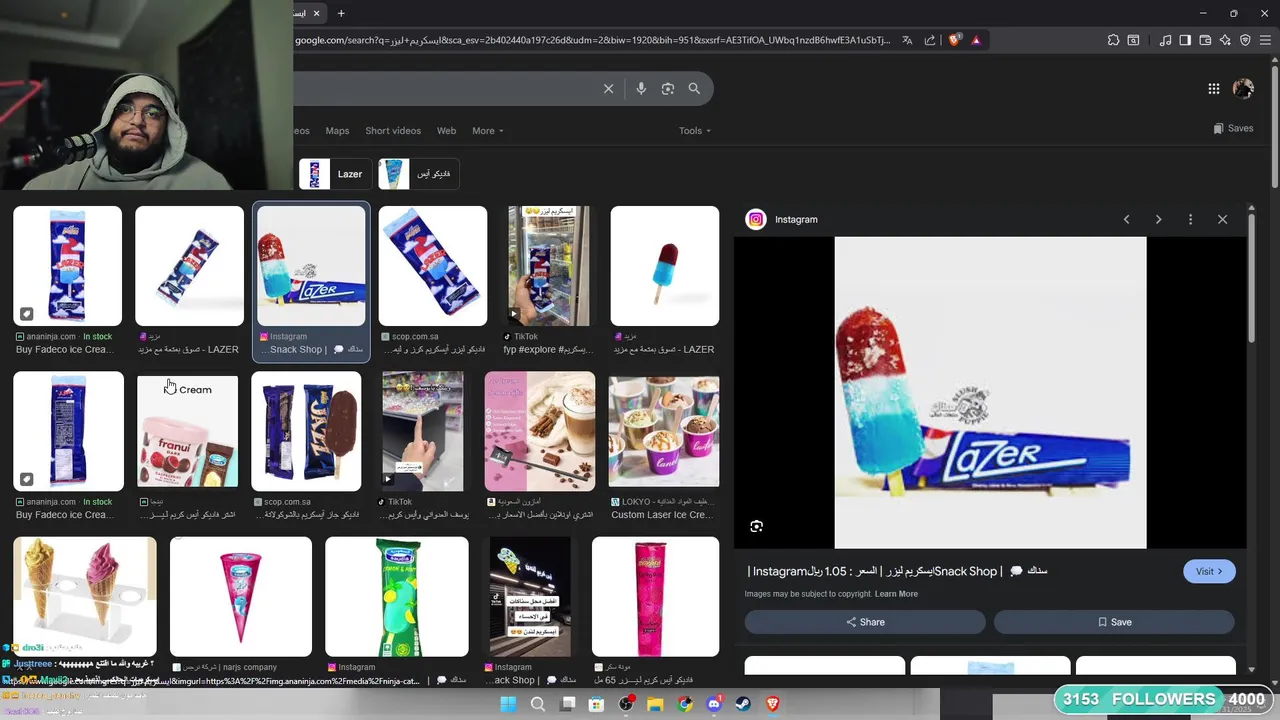
Task: Open the TikTok freezer fyp #explore image
Action: [548, 266]
